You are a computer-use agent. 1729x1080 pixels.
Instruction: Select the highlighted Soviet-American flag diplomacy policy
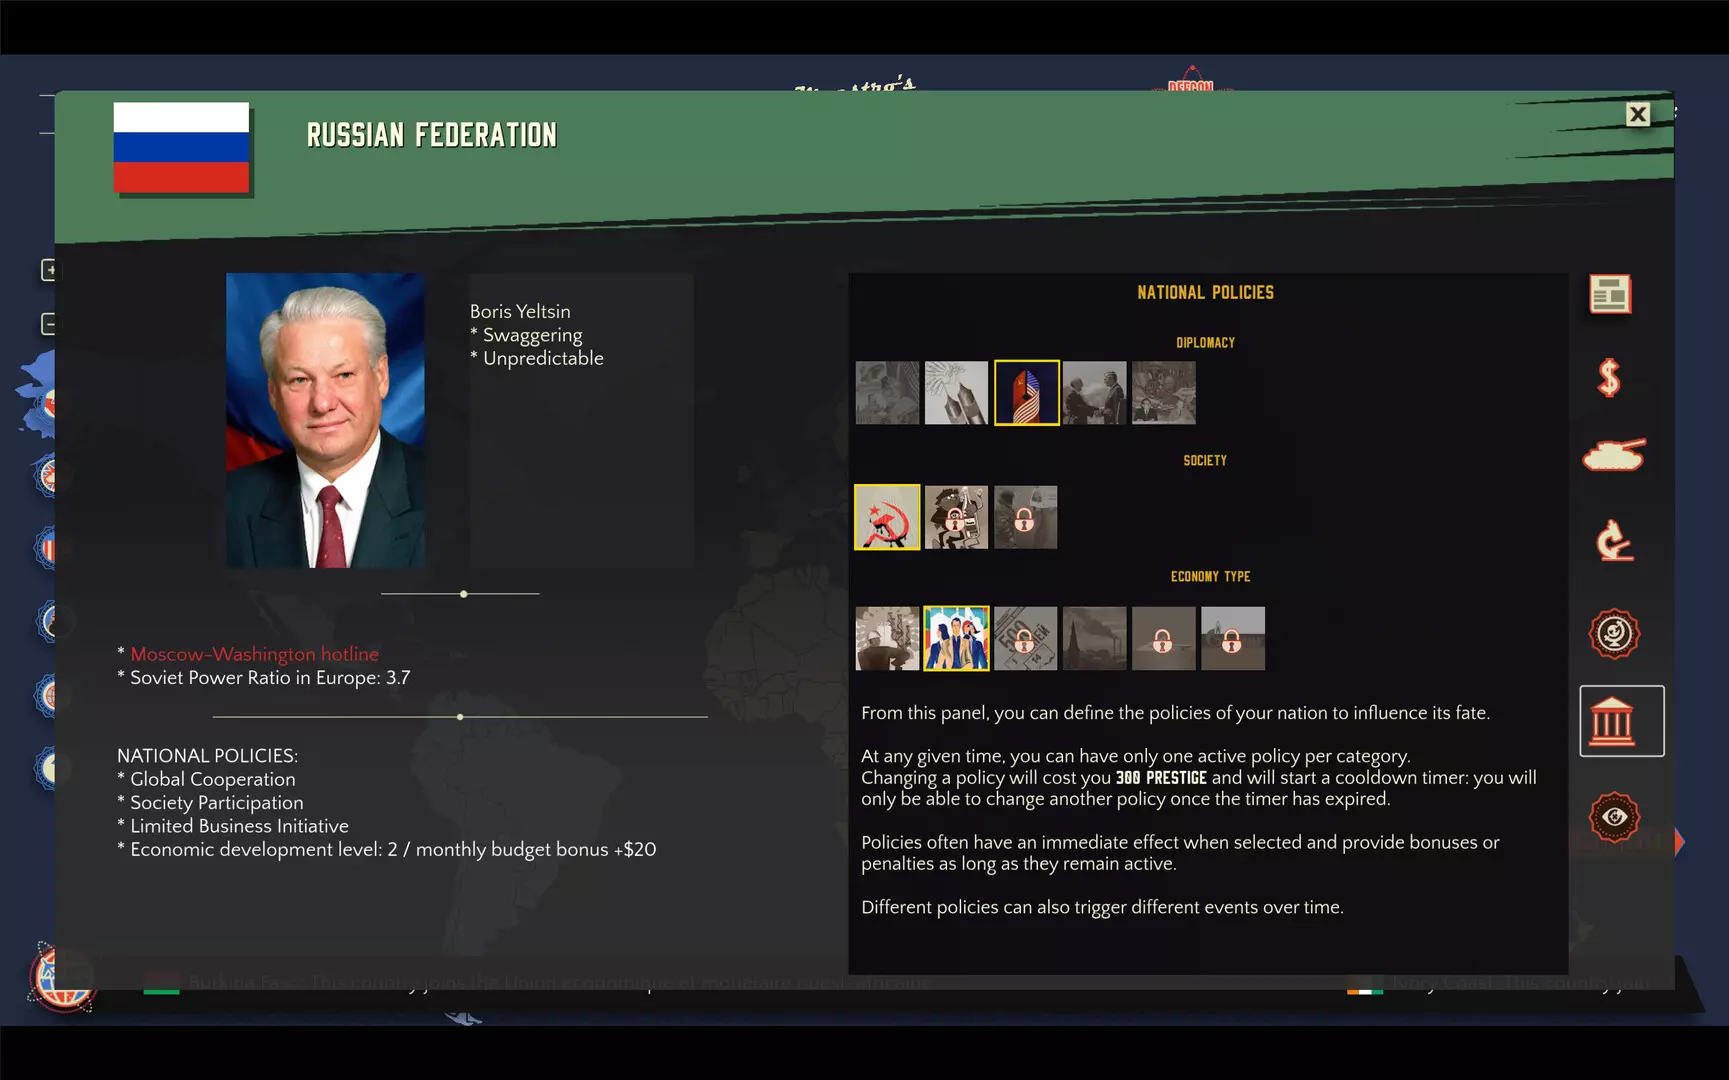pyautogui.click(x=1026, y=393)
